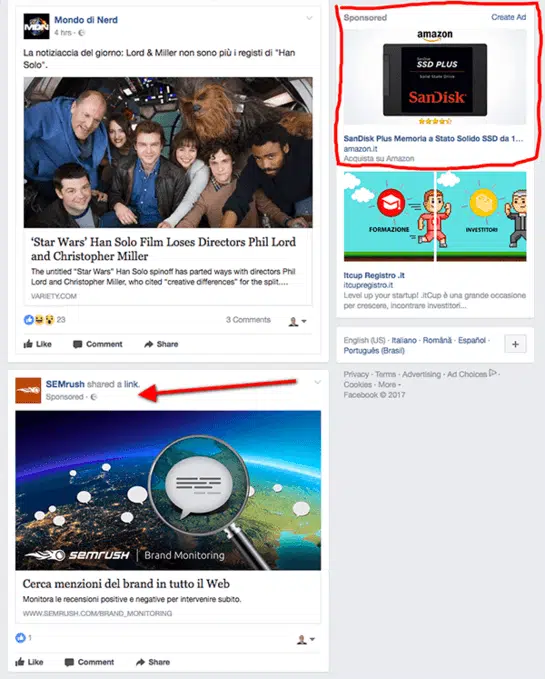Share the SEMrush sponsored post
The image size is (545, 679).
point(153,662)
